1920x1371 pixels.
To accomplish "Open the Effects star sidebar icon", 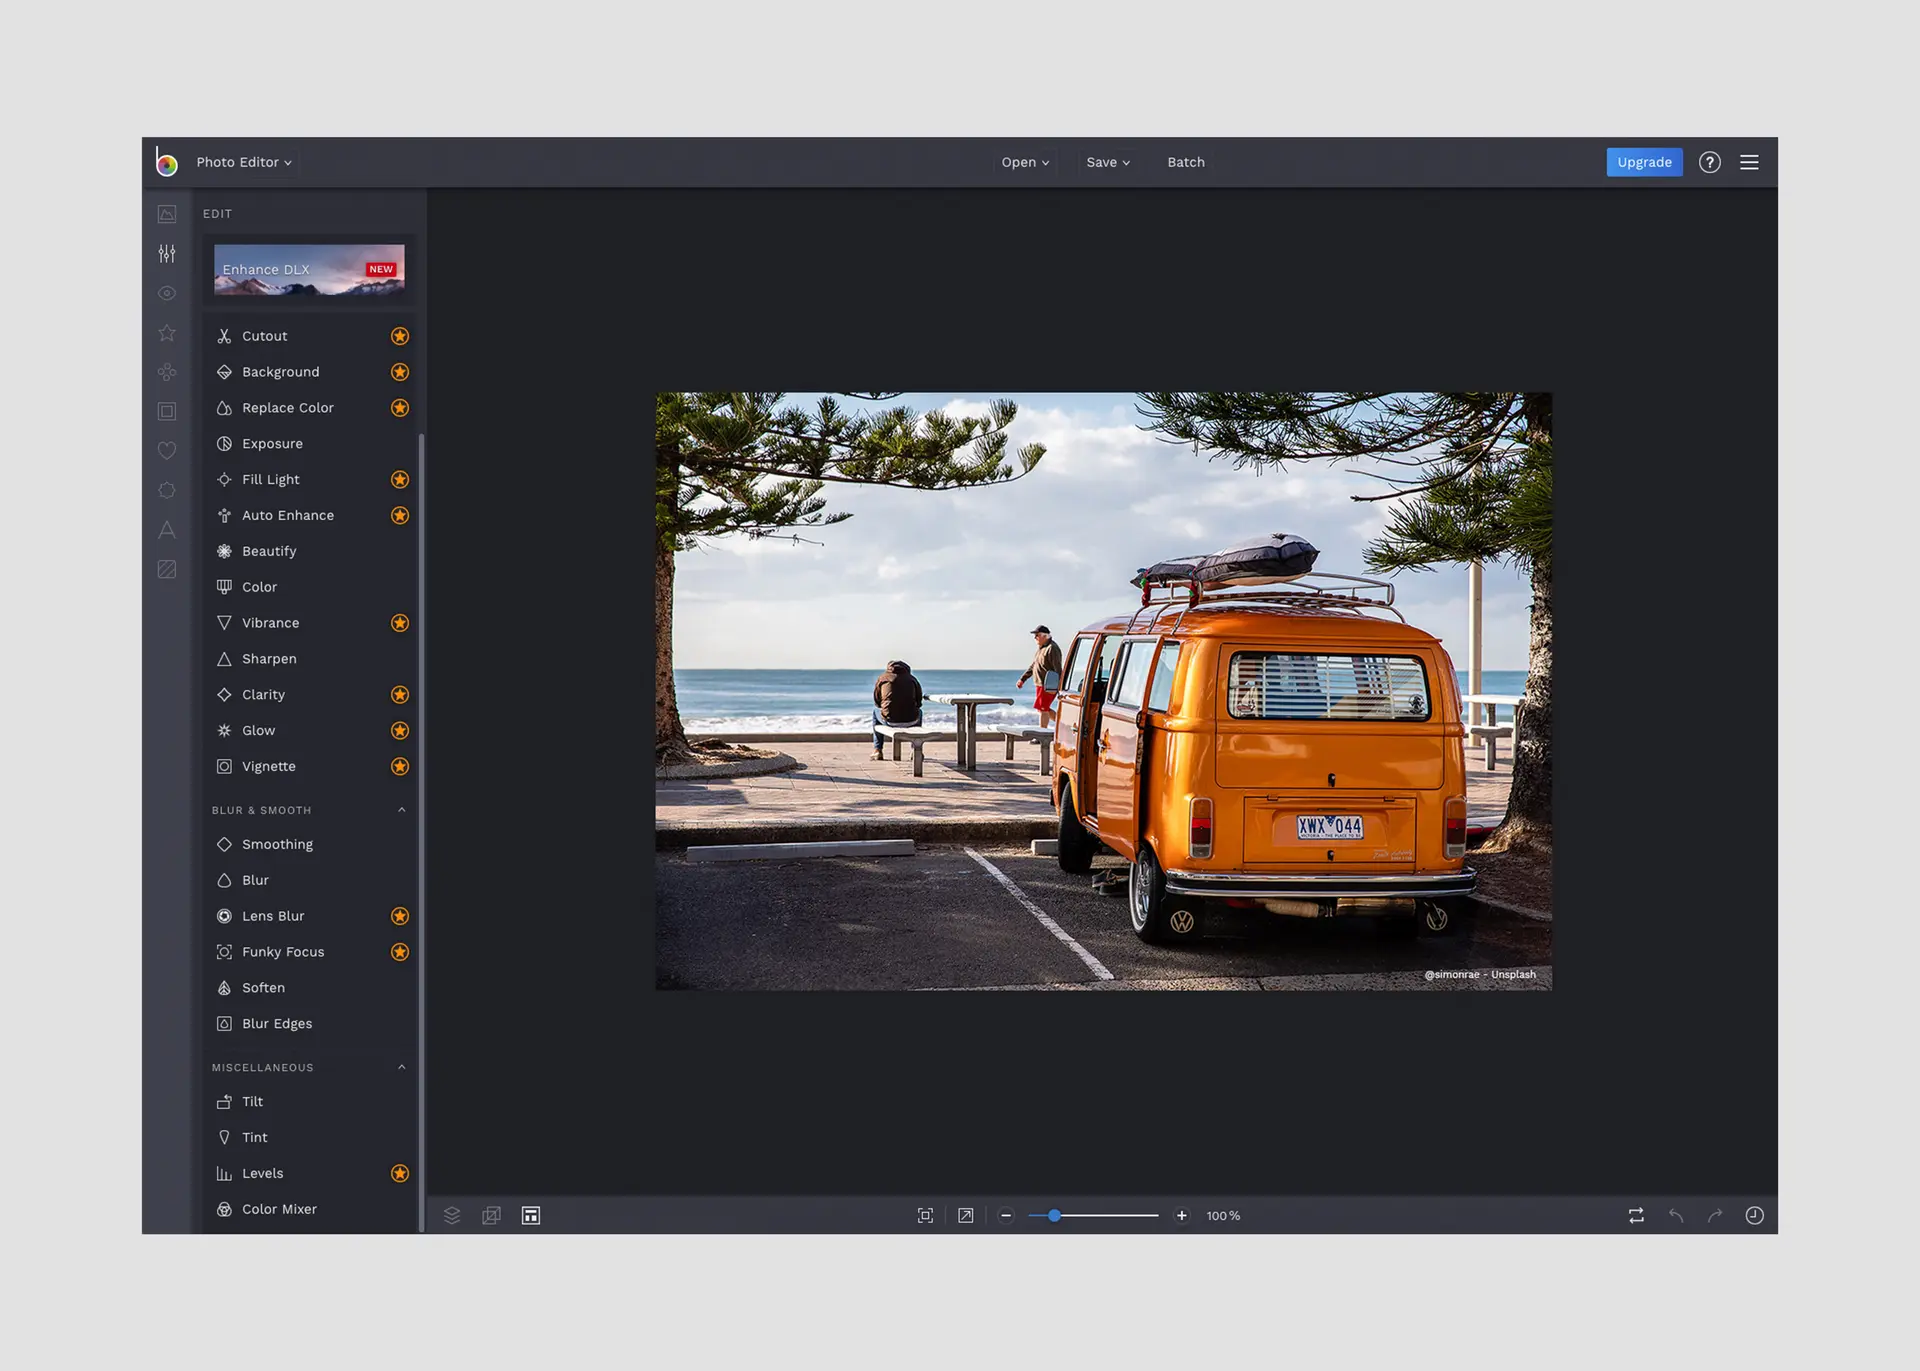I will click(167, 332).
